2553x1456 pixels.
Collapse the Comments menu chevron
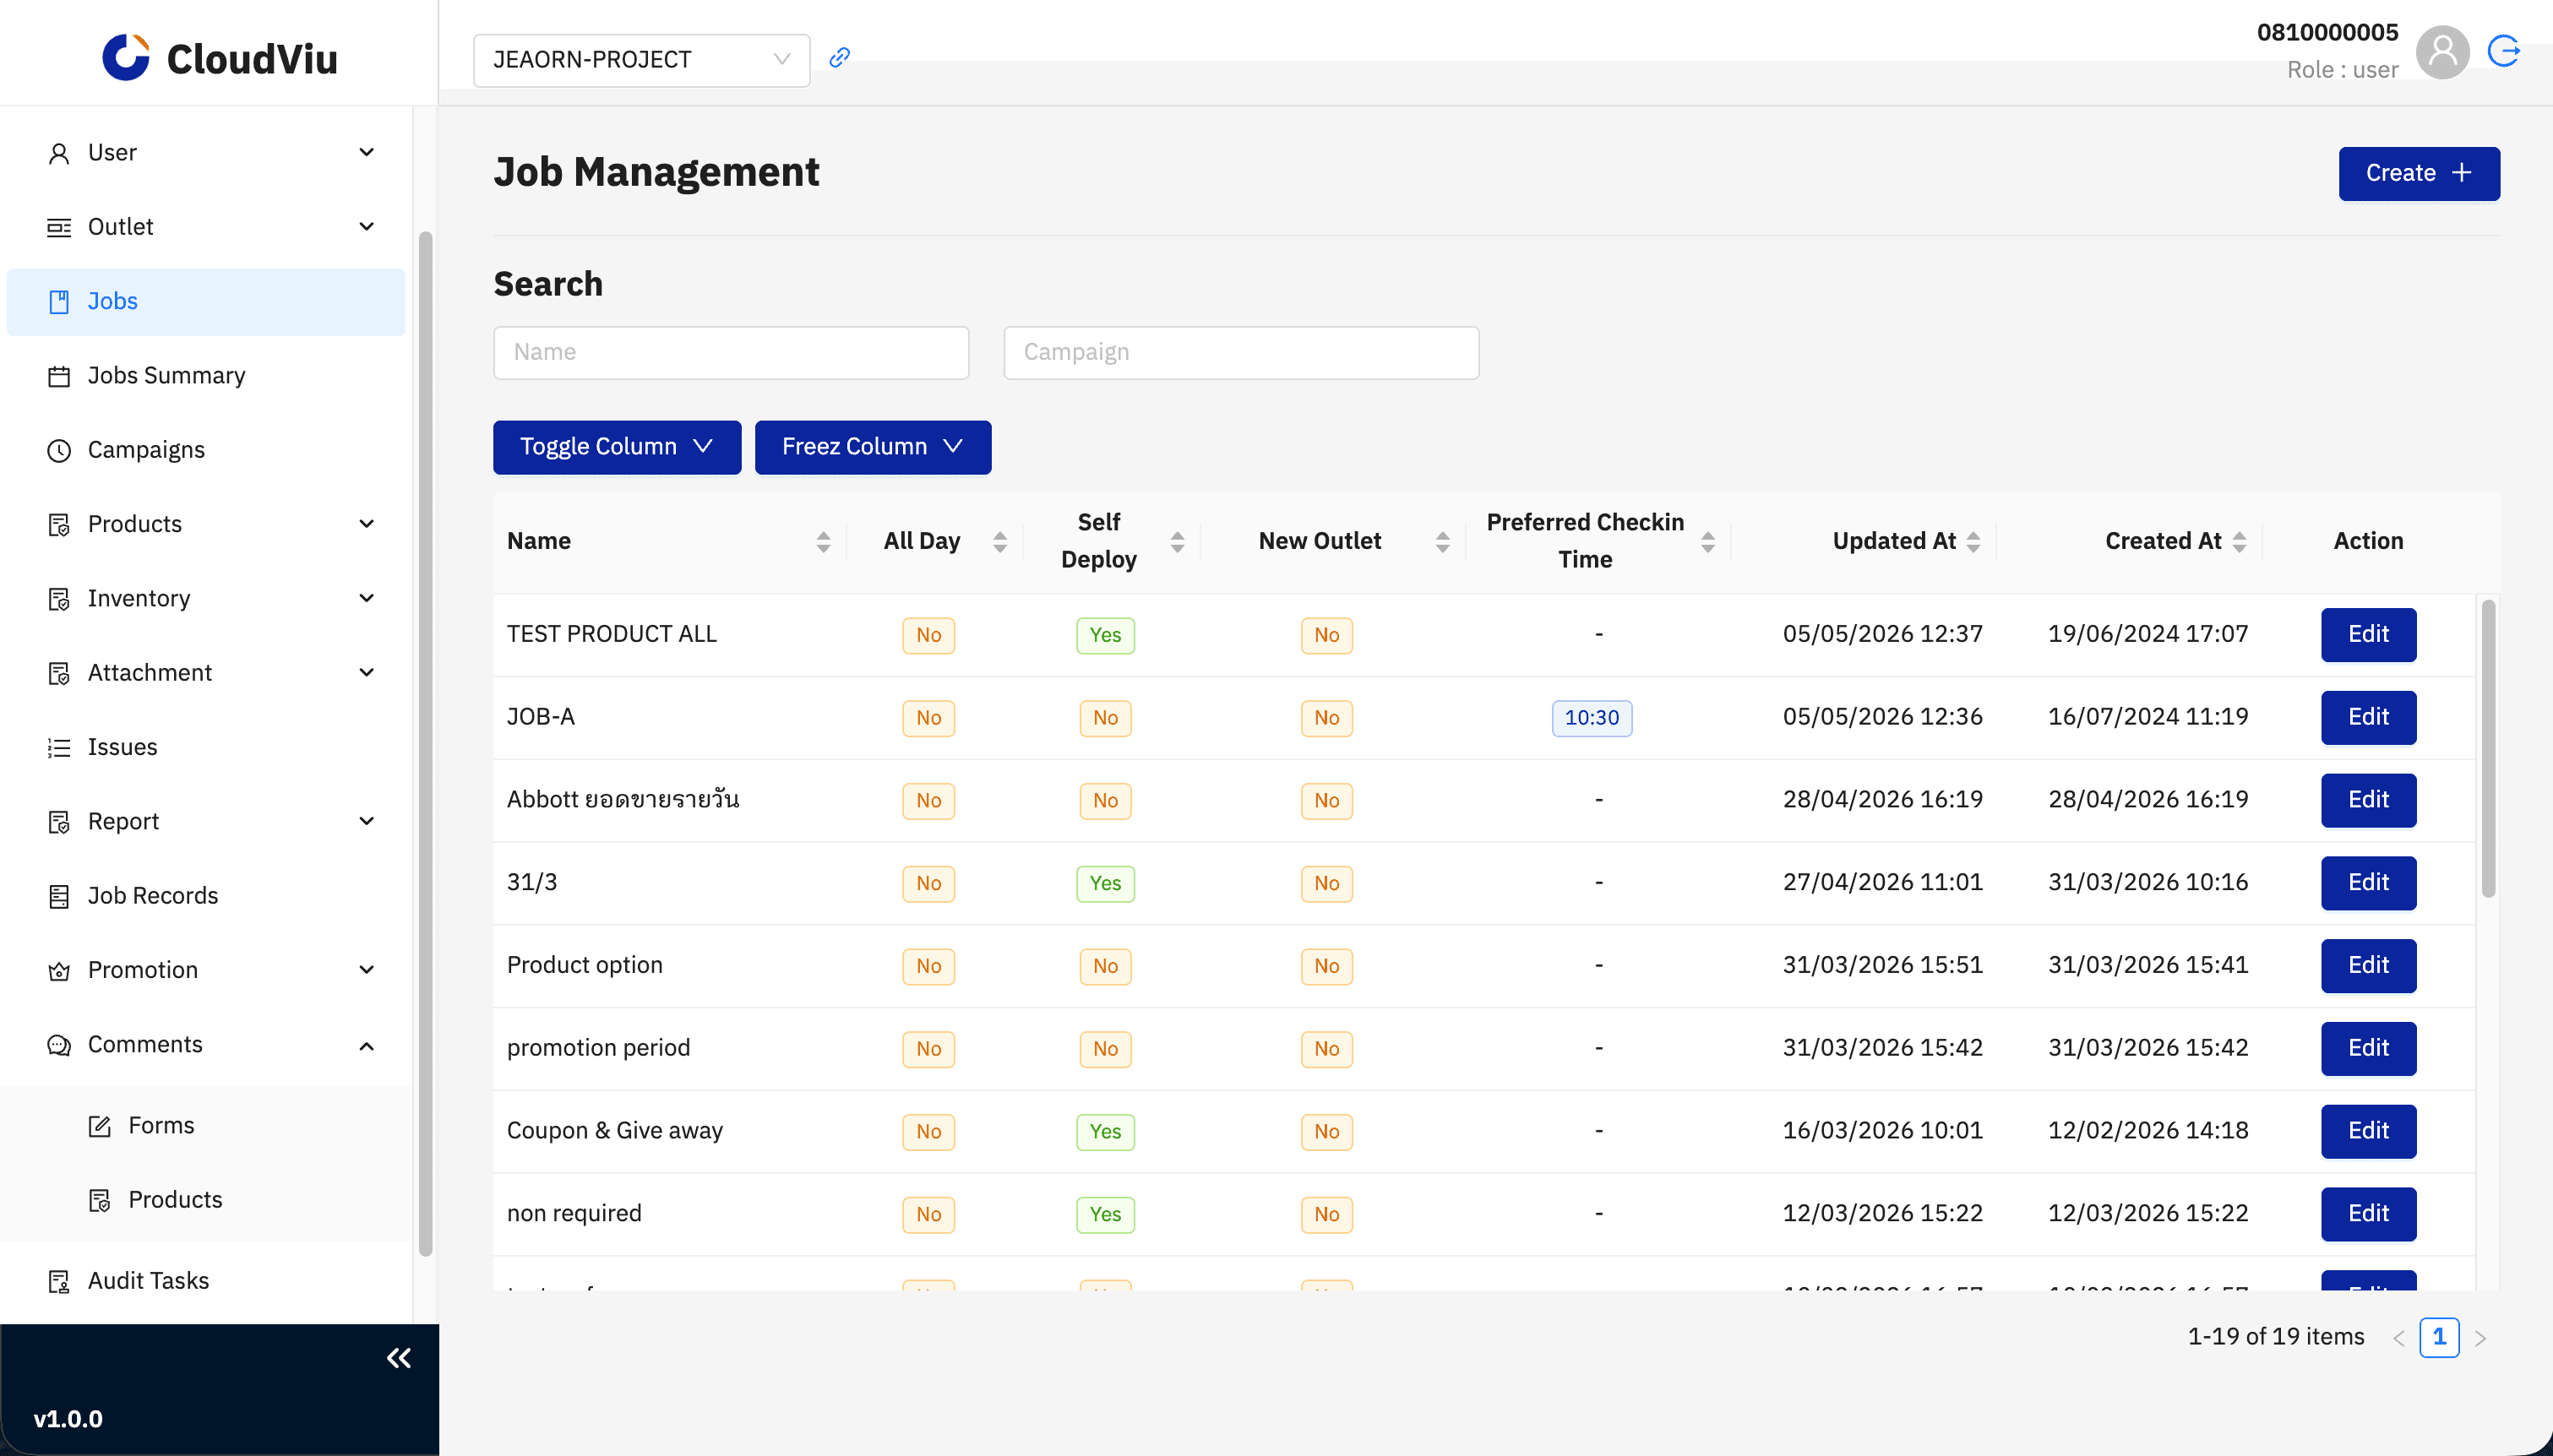point(367,1046)
